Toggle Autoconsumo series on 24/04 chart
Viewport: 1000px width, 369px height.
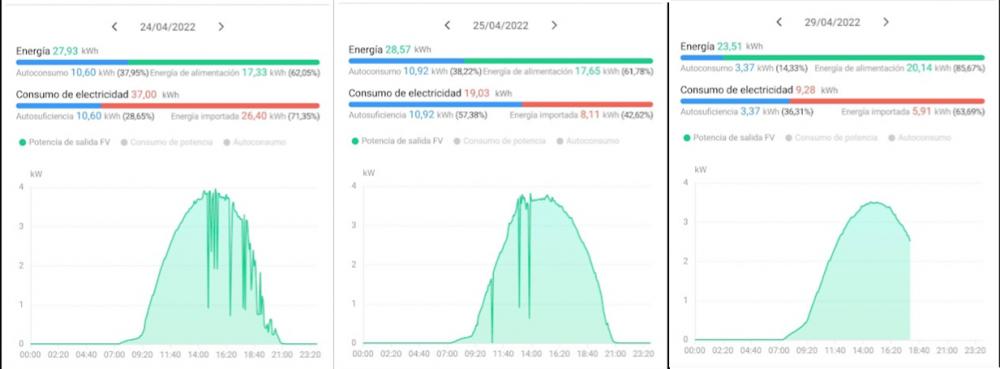pos(254,142)
